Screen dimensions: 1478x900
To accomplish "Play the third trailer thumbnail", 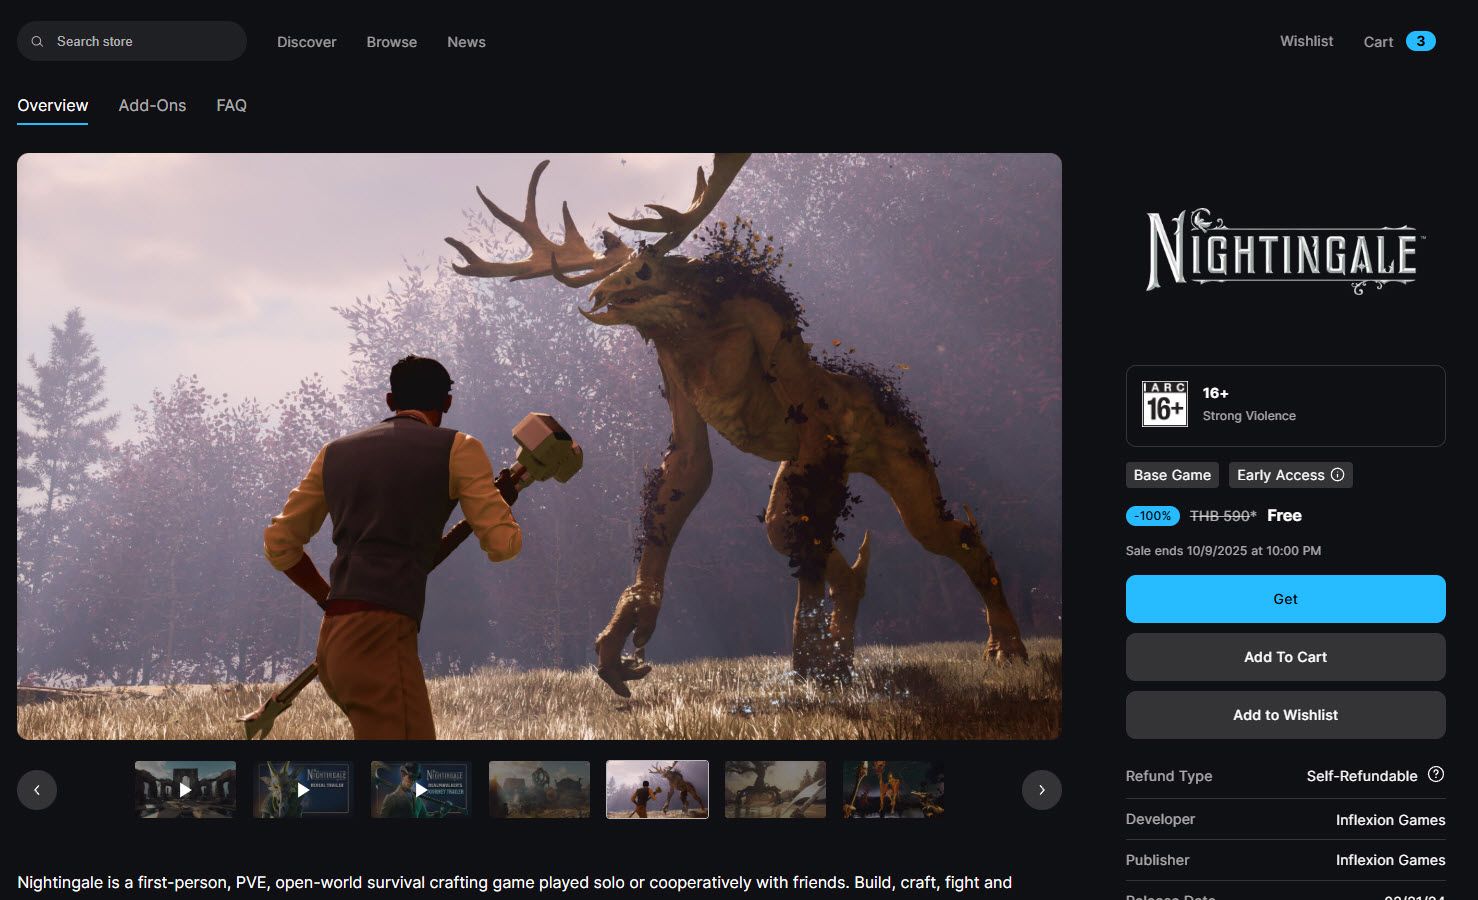I will (x=421, y=790).
